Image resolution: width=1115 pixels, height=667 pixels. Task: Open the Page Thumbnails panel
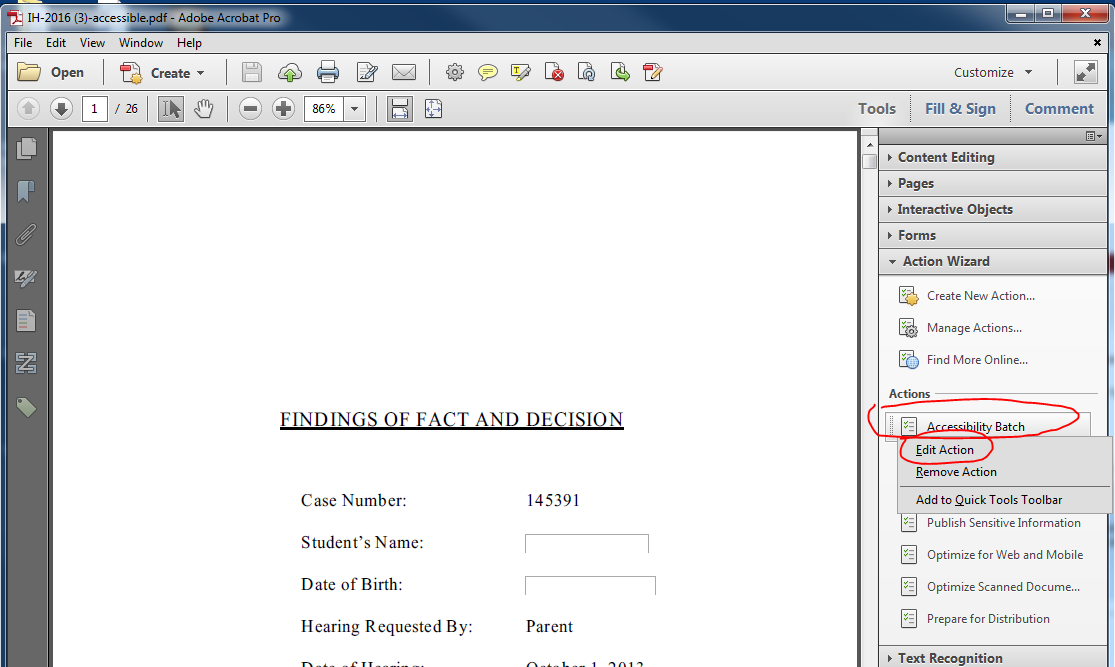point(26,148)
